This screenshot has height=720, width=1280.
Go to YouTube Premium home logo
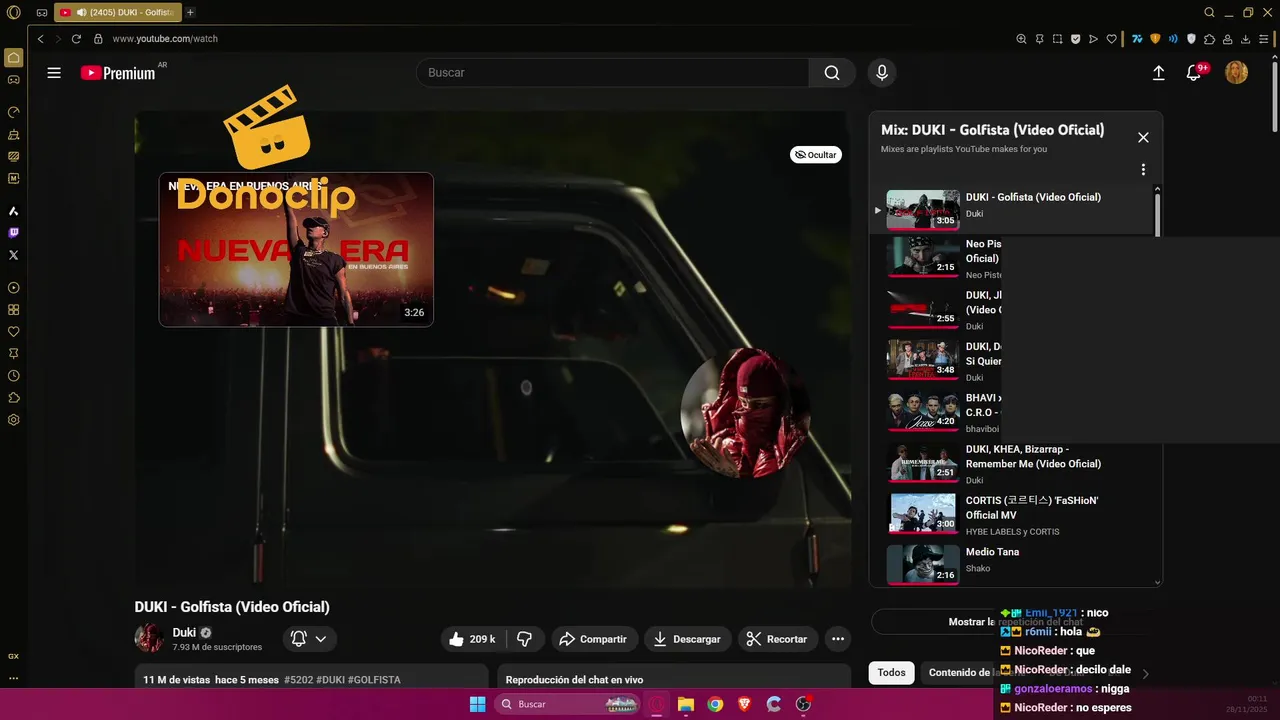tap(118, 73)
